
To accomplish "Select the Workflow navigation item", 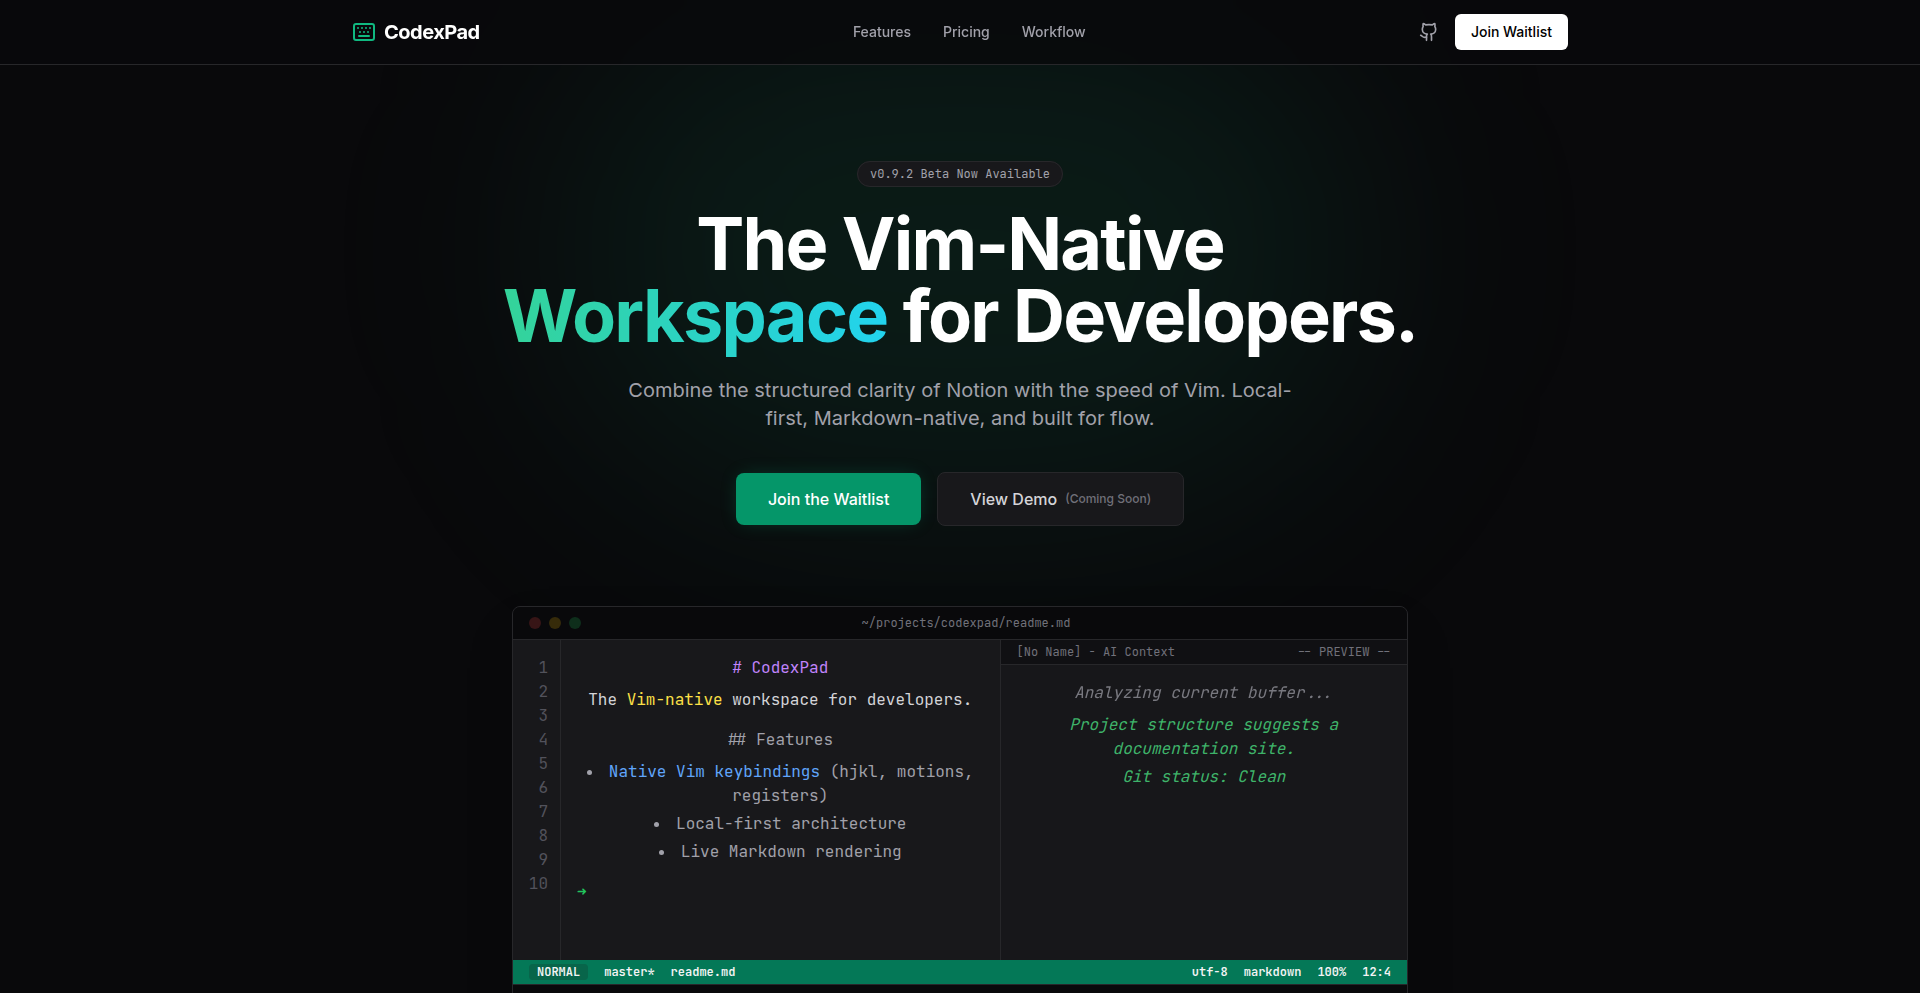I will [x=1053, y=32].
